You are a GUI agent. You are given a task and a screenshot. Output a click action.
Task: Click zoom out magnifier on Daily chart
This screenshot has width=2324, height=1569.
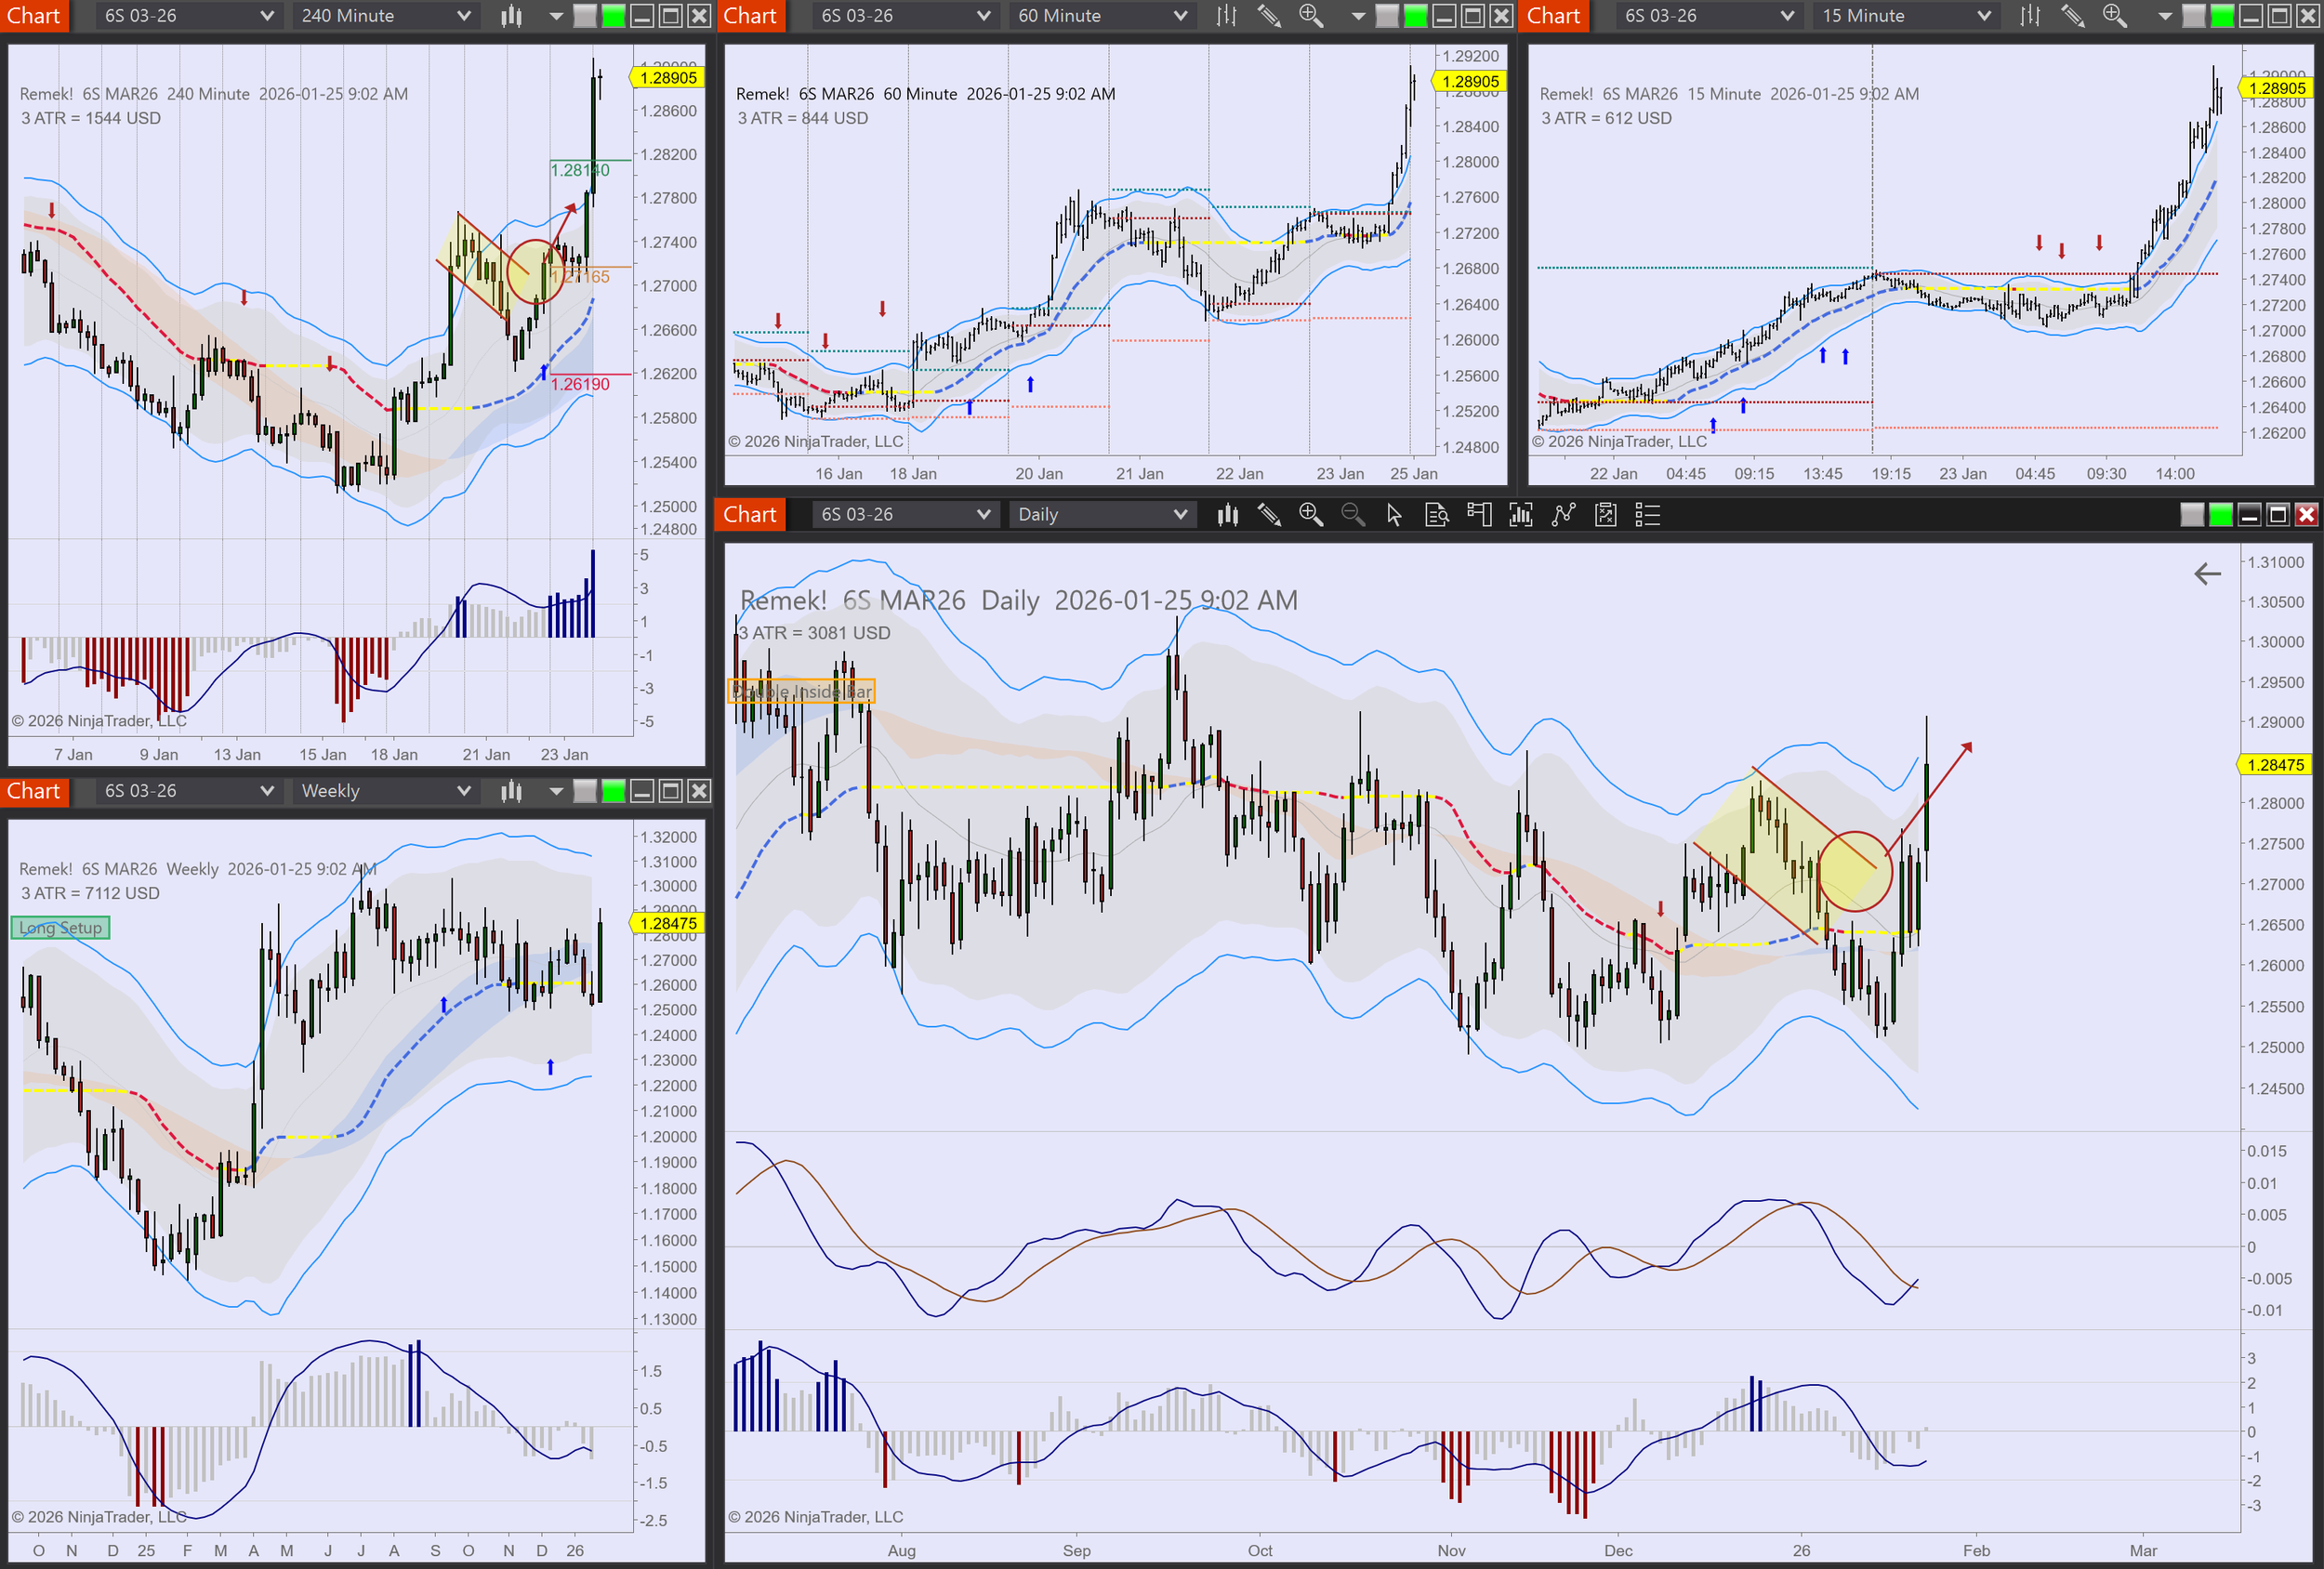coord(1352,515)
